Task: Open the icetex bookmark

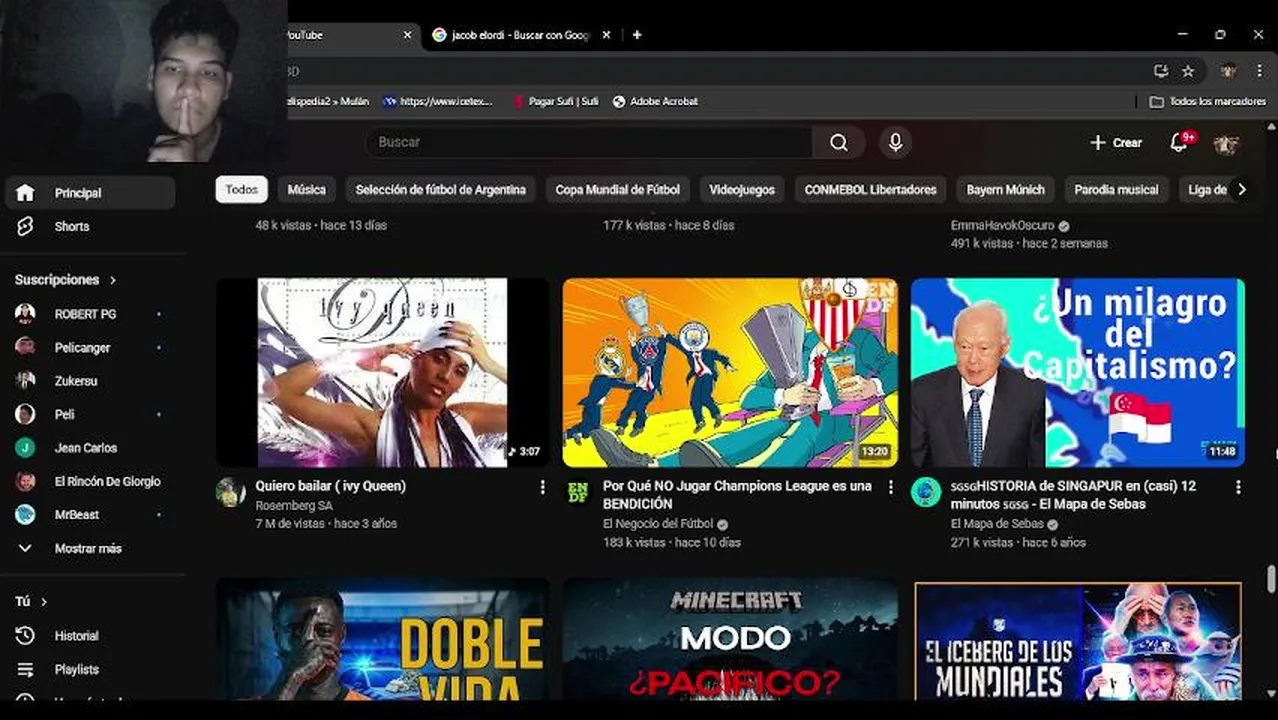Action: tap(438, 101)
